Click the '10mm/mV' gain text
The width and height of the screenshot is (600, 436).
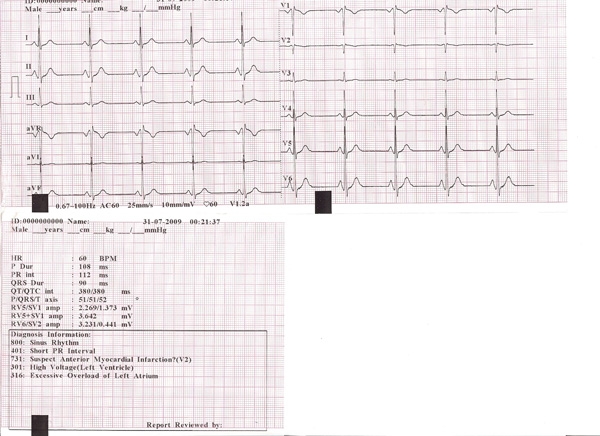click(178, 205)
